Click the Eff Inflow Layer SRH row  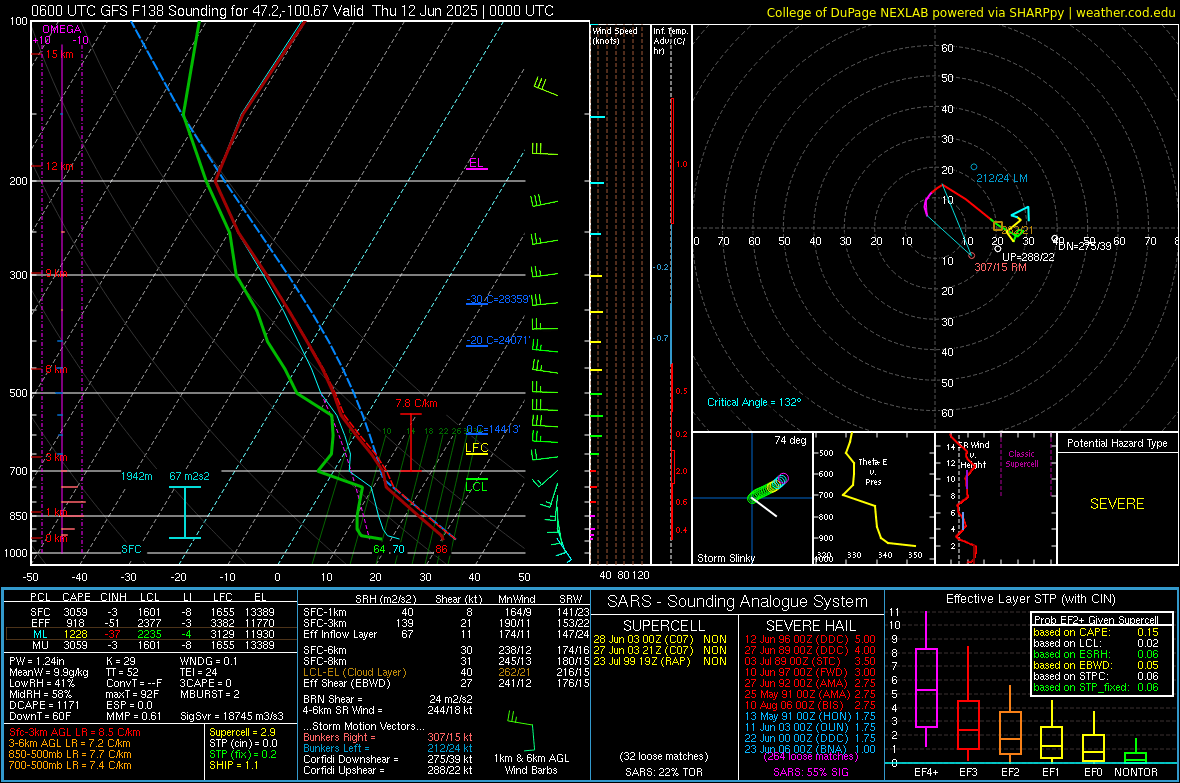click(446, 634)
